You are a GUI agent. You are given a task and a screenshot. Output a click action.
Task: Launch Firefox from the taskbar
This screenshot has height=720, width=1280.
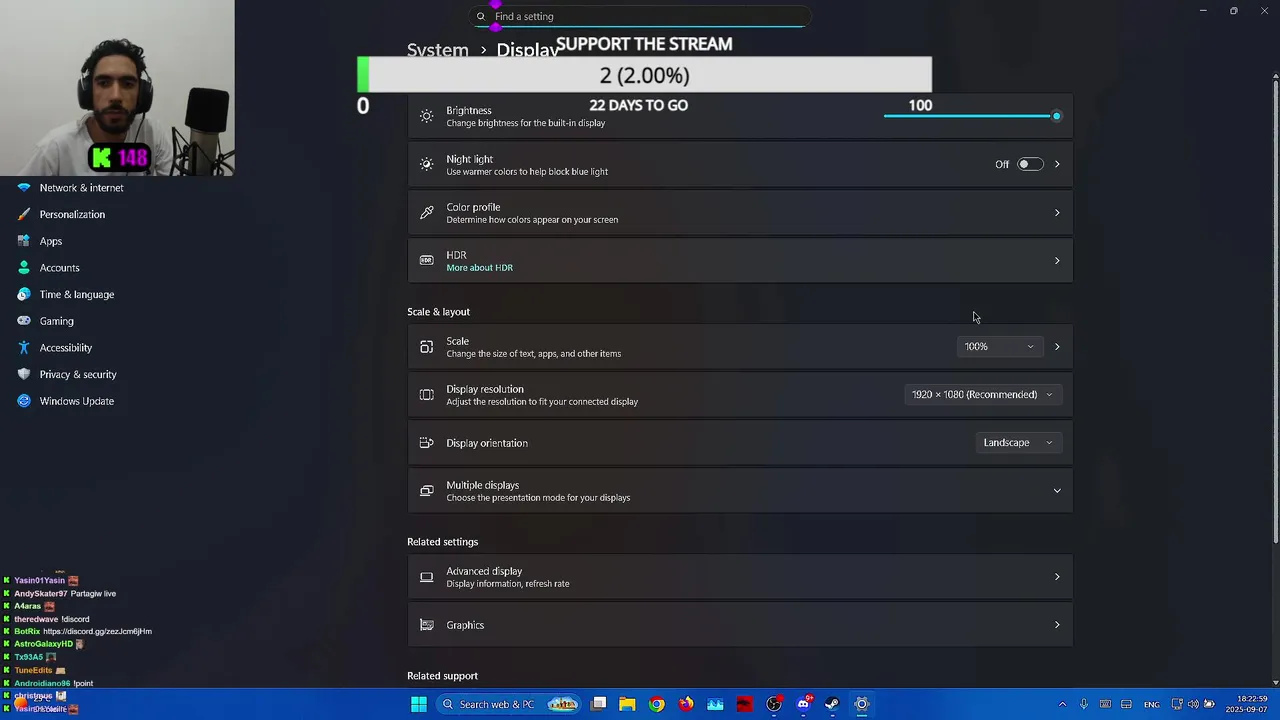[686, 704]
